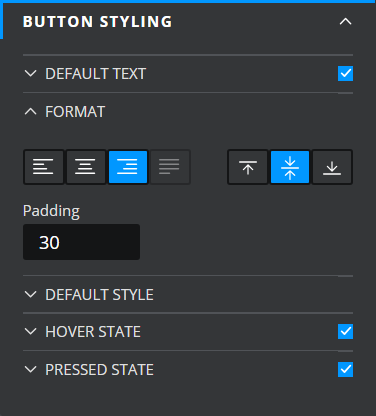Click the FORMAT section label
This screenshot has height=416, width=376.
click(x=75, y=112)
